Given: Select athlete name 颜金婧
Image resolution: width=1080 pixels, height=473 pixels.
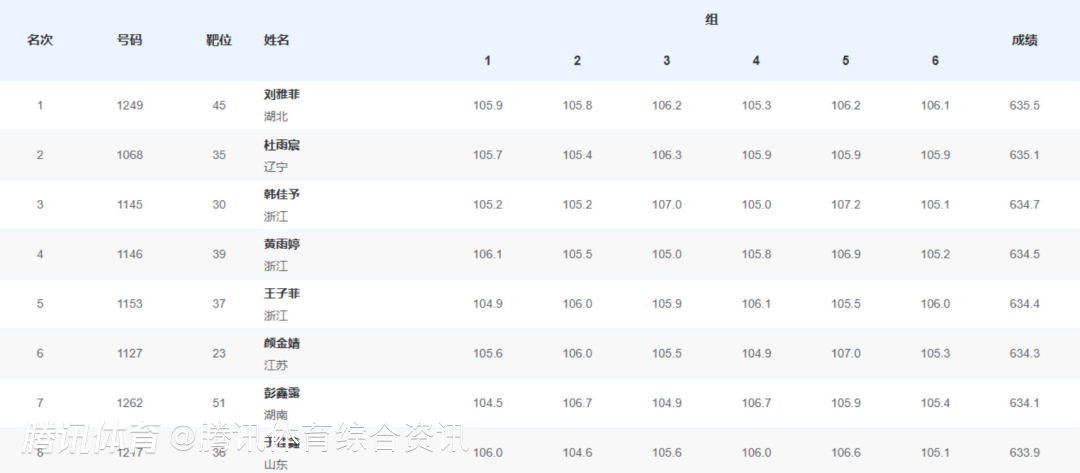Looking at the screenshot, I should point(282,343).
